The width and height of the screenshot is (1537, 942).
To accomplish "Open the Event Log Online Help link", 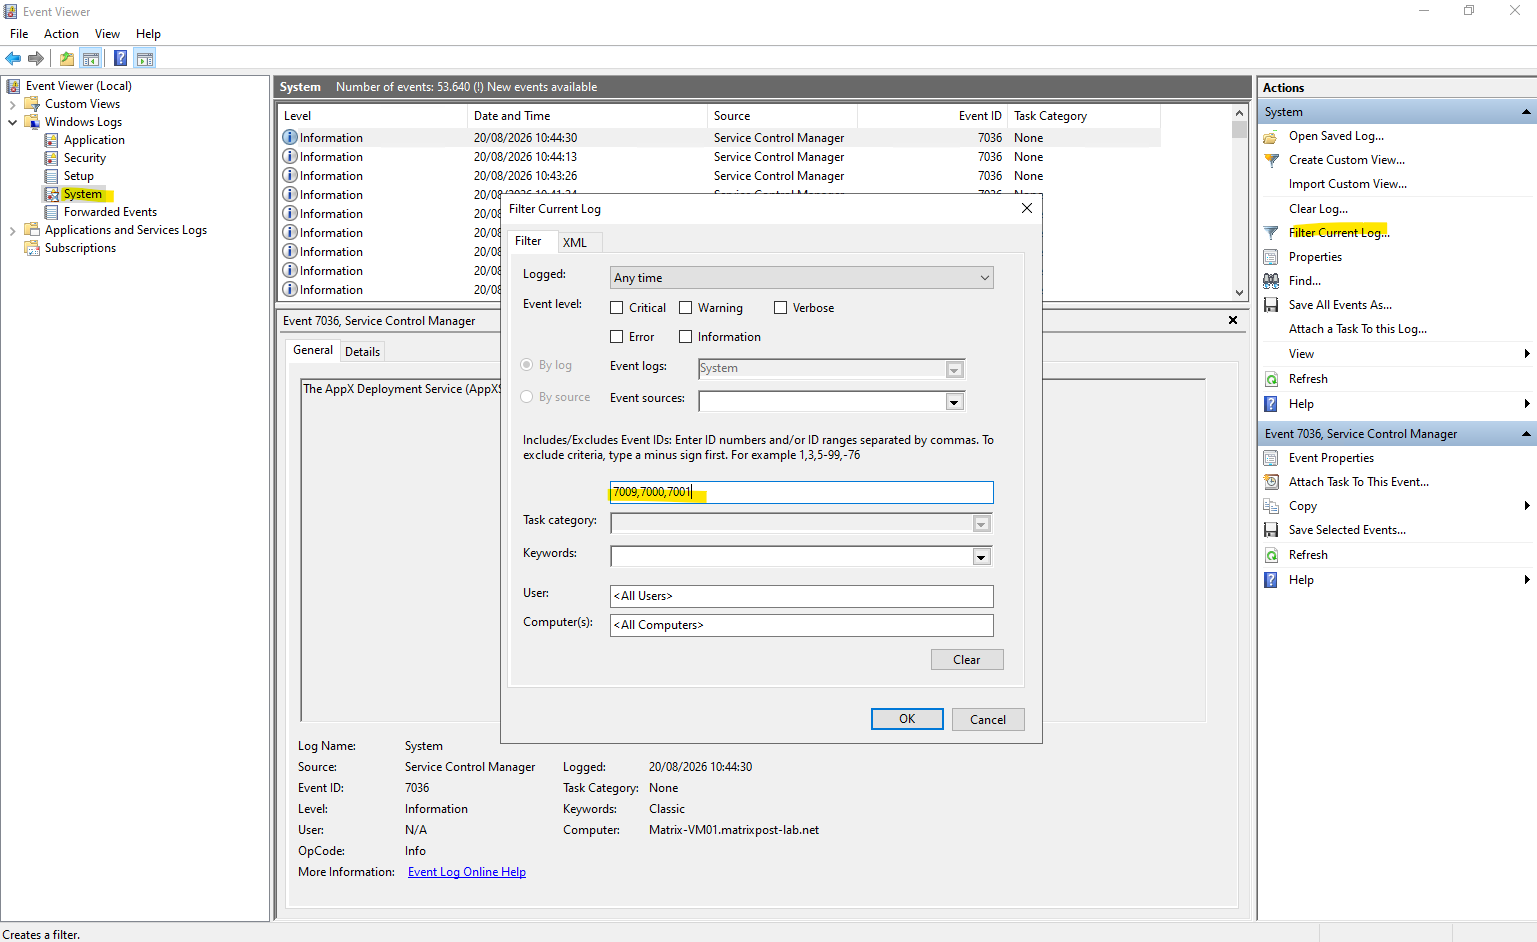I will (x=467, y=872).
